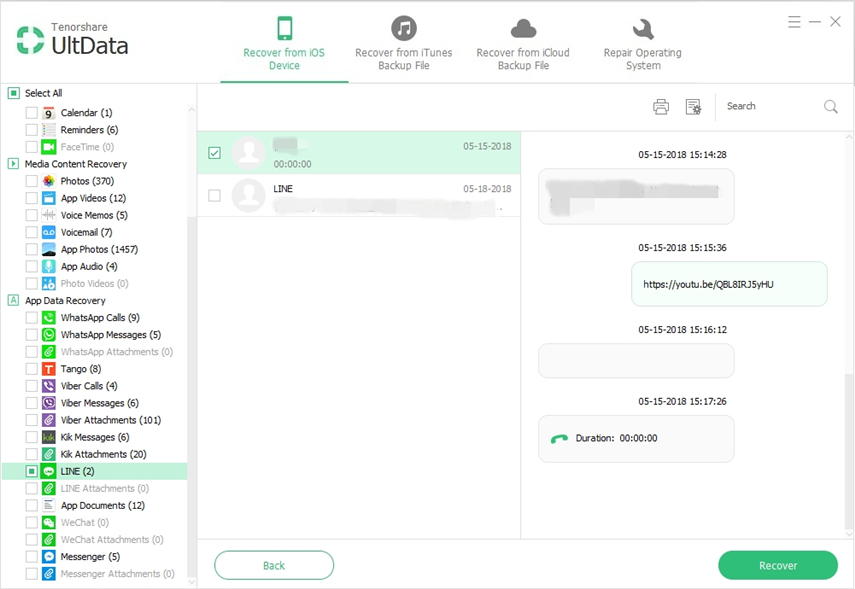Focus the Search input field
This screenshot has height=589, width=855.
coord(772,106)
